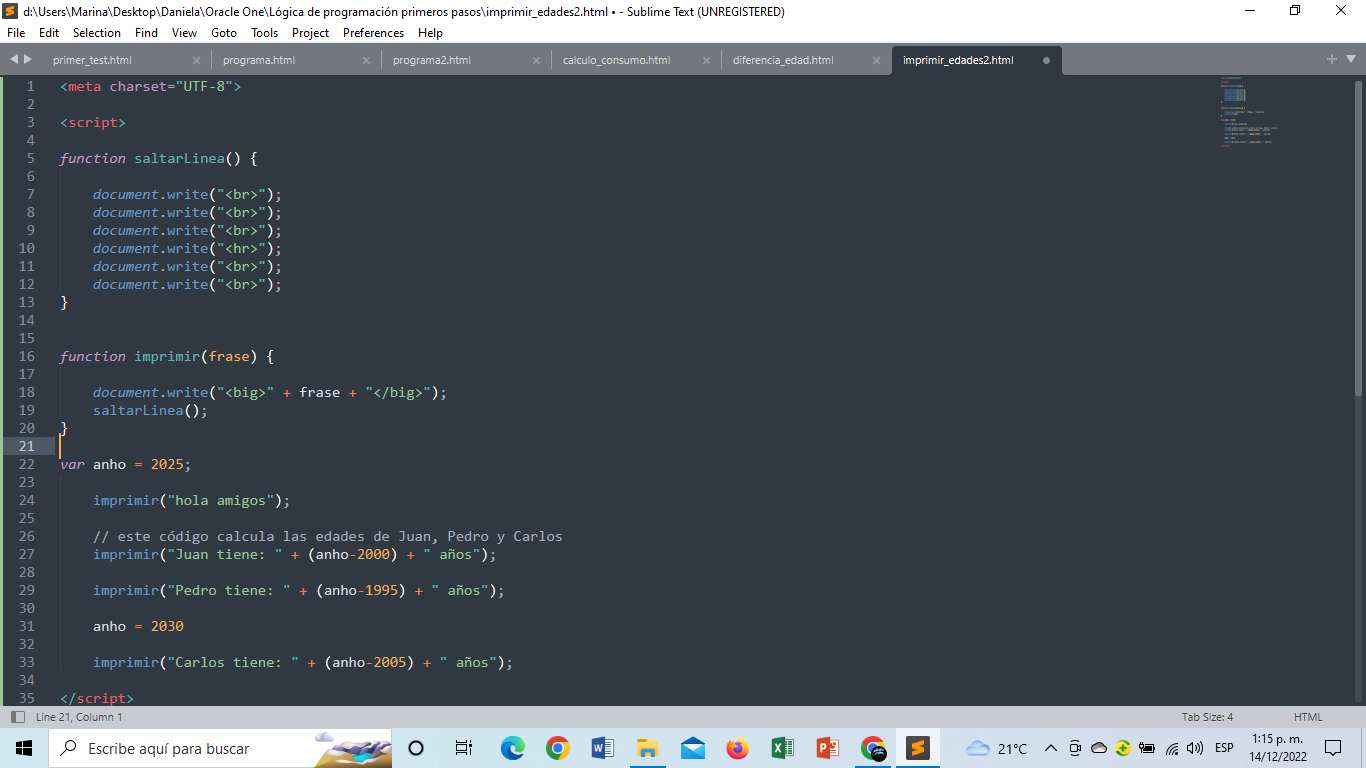Click battery status tray icon
Image resolution: width=1366 pixels, height=768 pixels.
pyautogui.click(x=1147, y=748)
